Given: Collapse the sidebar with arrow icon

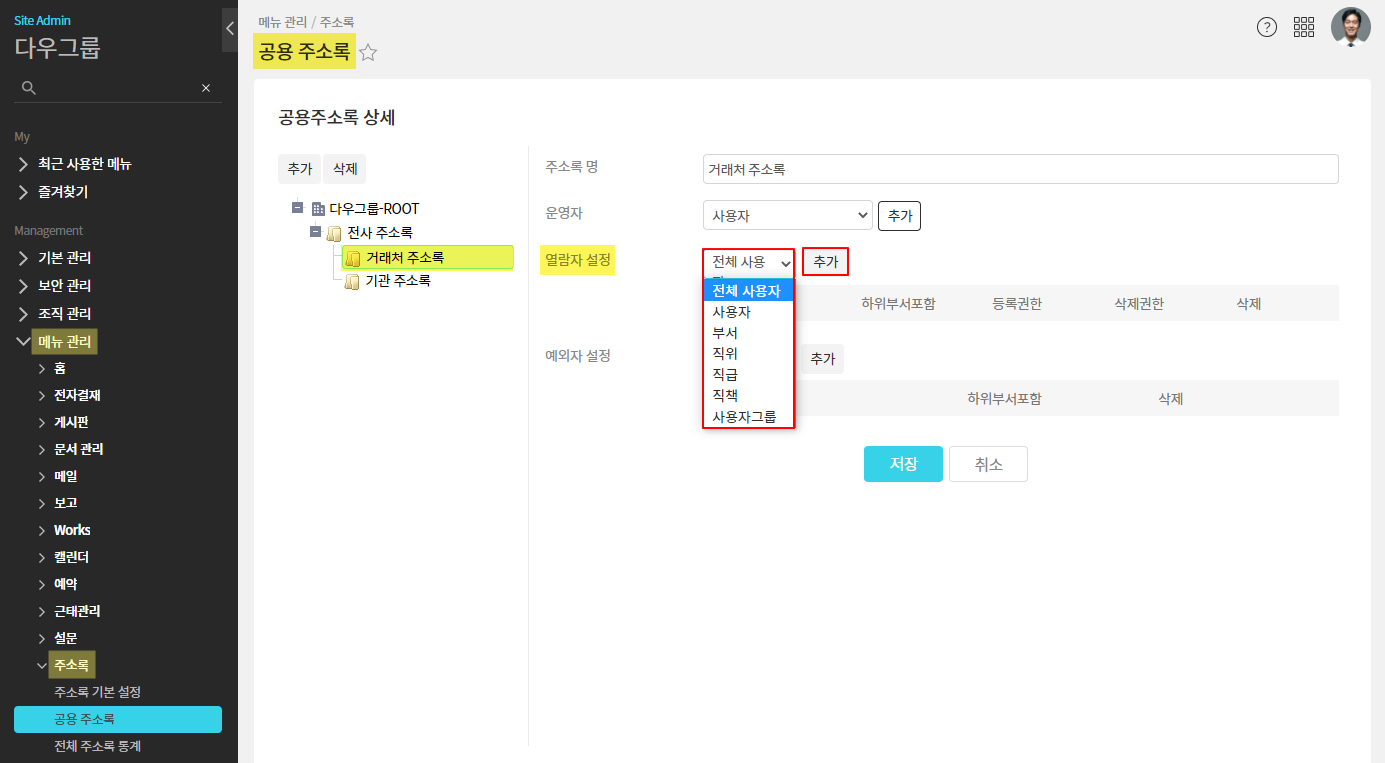Looking at the screenshot, I should pyautogui.click(x=230, y=29).
